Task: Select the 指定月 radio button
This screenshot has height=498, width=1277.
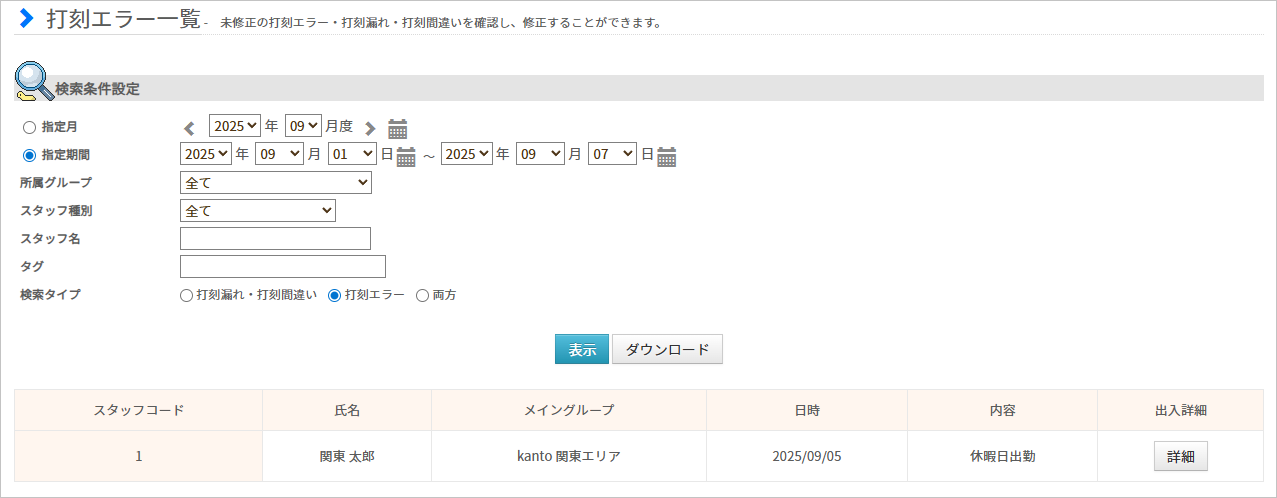Action: (x=29, y=127)
